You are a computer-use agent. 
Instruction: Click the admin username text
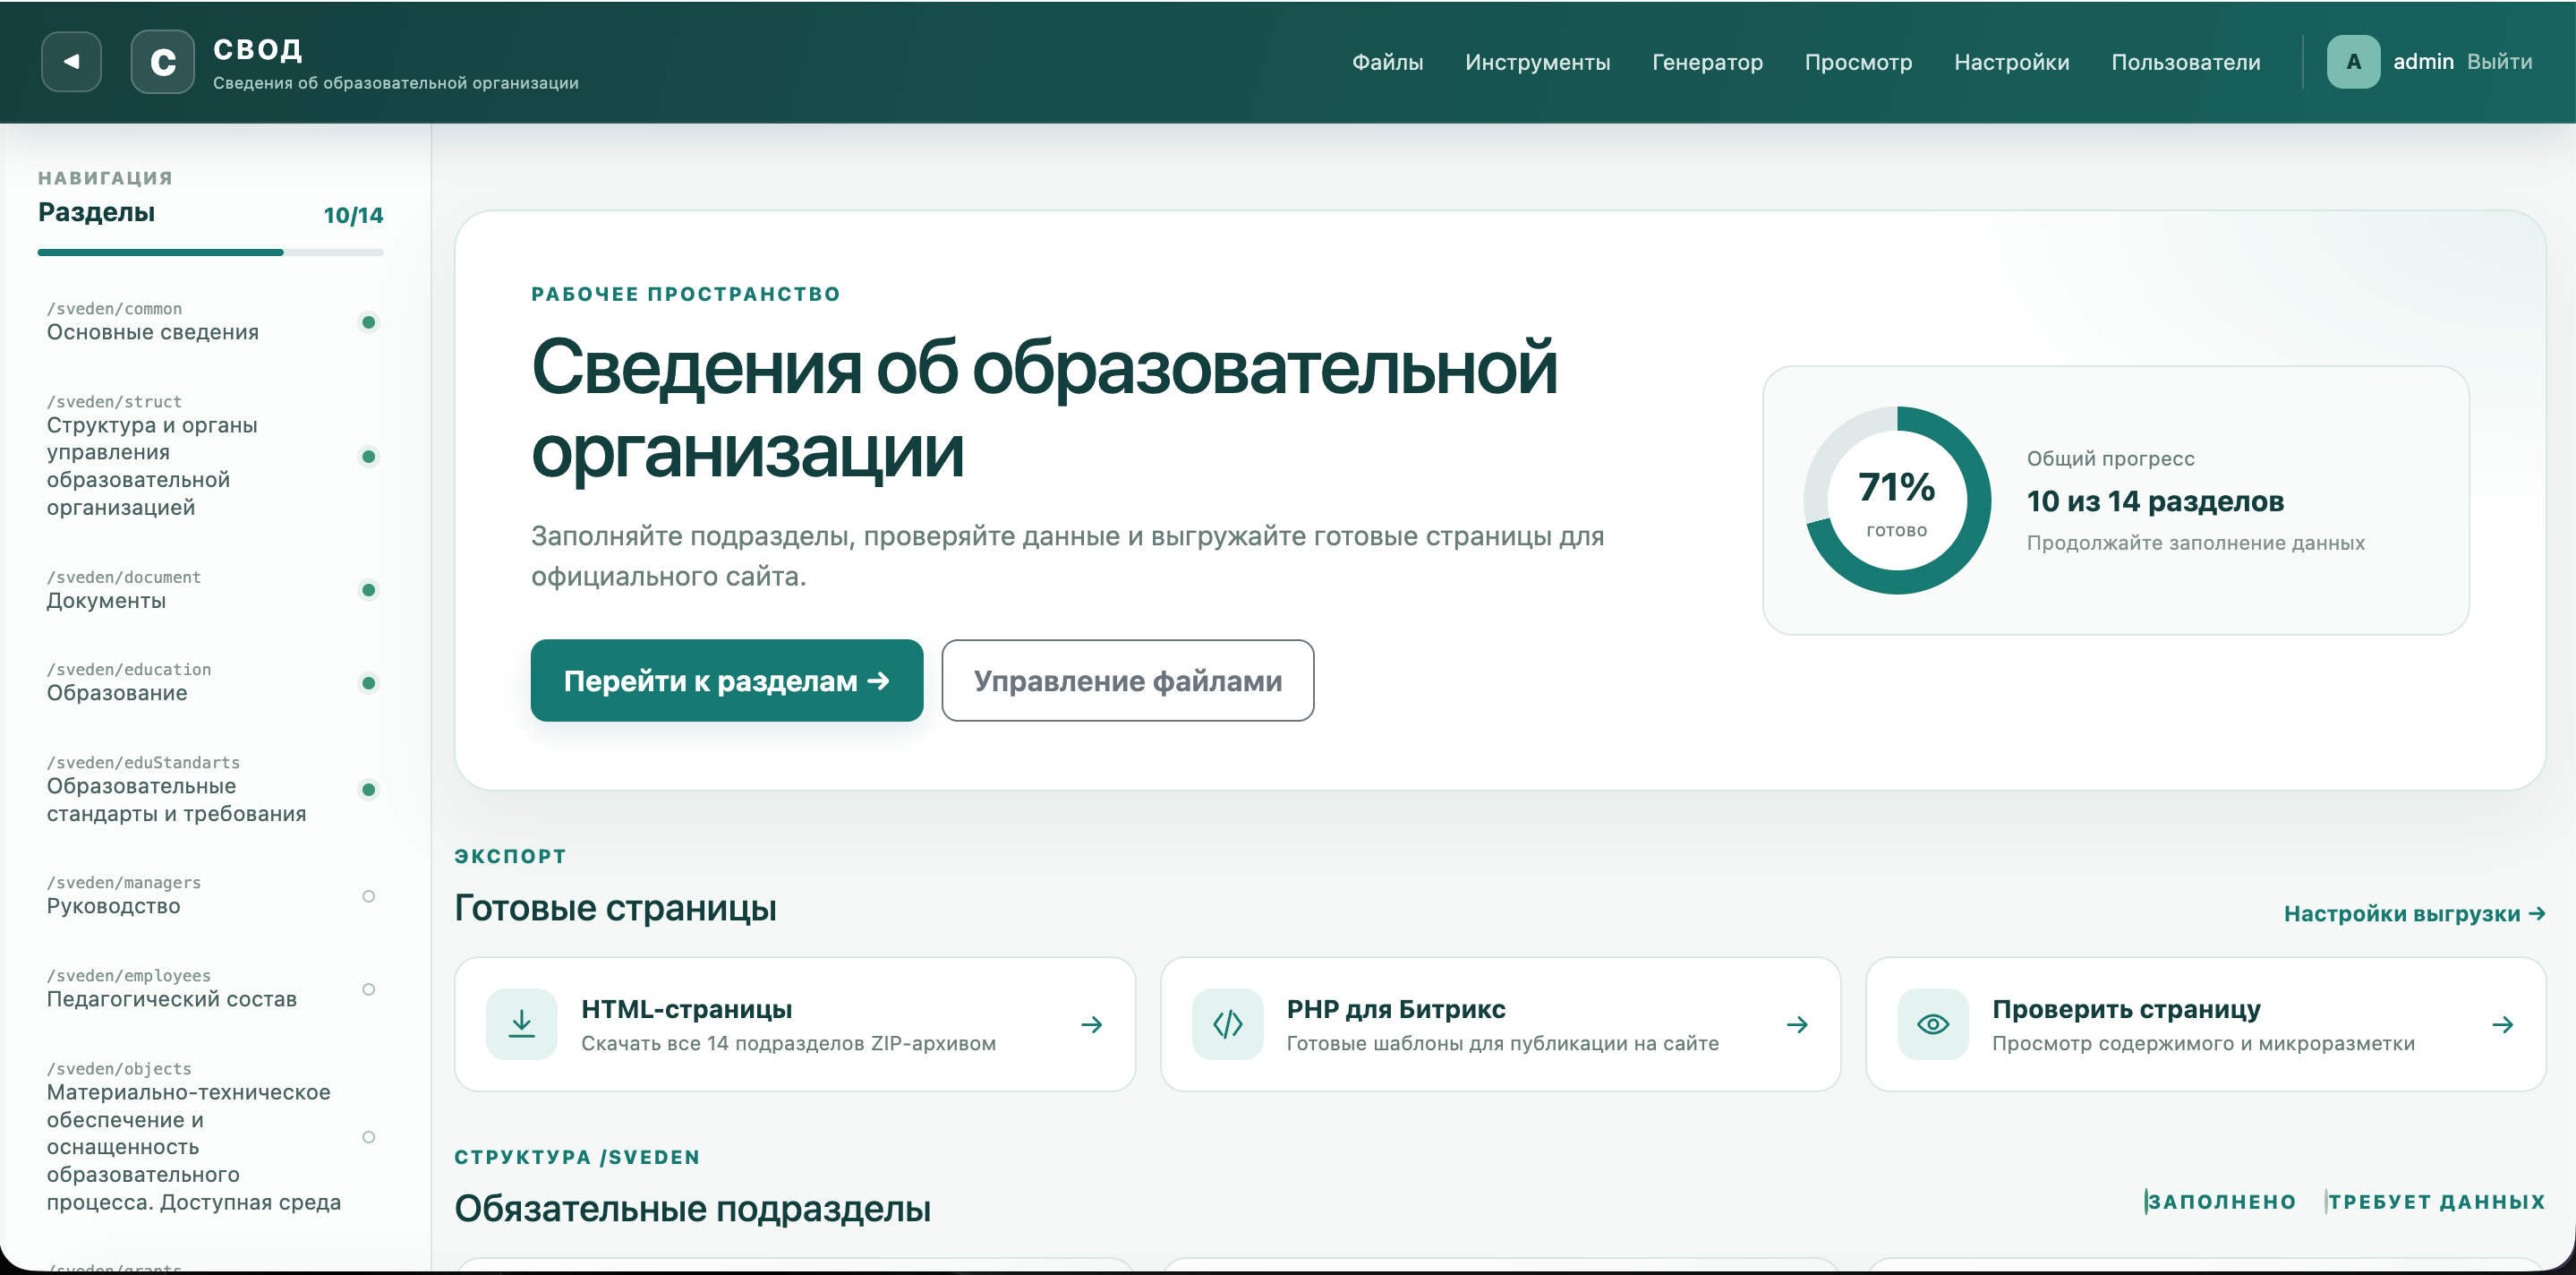click(x=2423, y=62)
